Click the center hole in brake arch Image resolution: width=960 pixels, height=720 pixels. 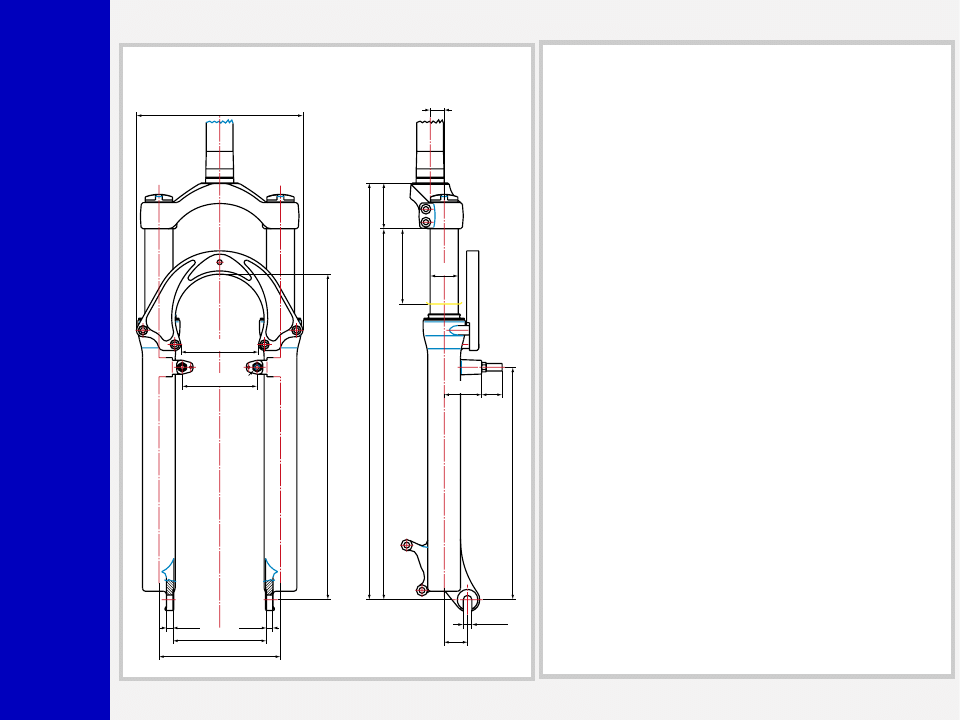(x=219, y=263)
